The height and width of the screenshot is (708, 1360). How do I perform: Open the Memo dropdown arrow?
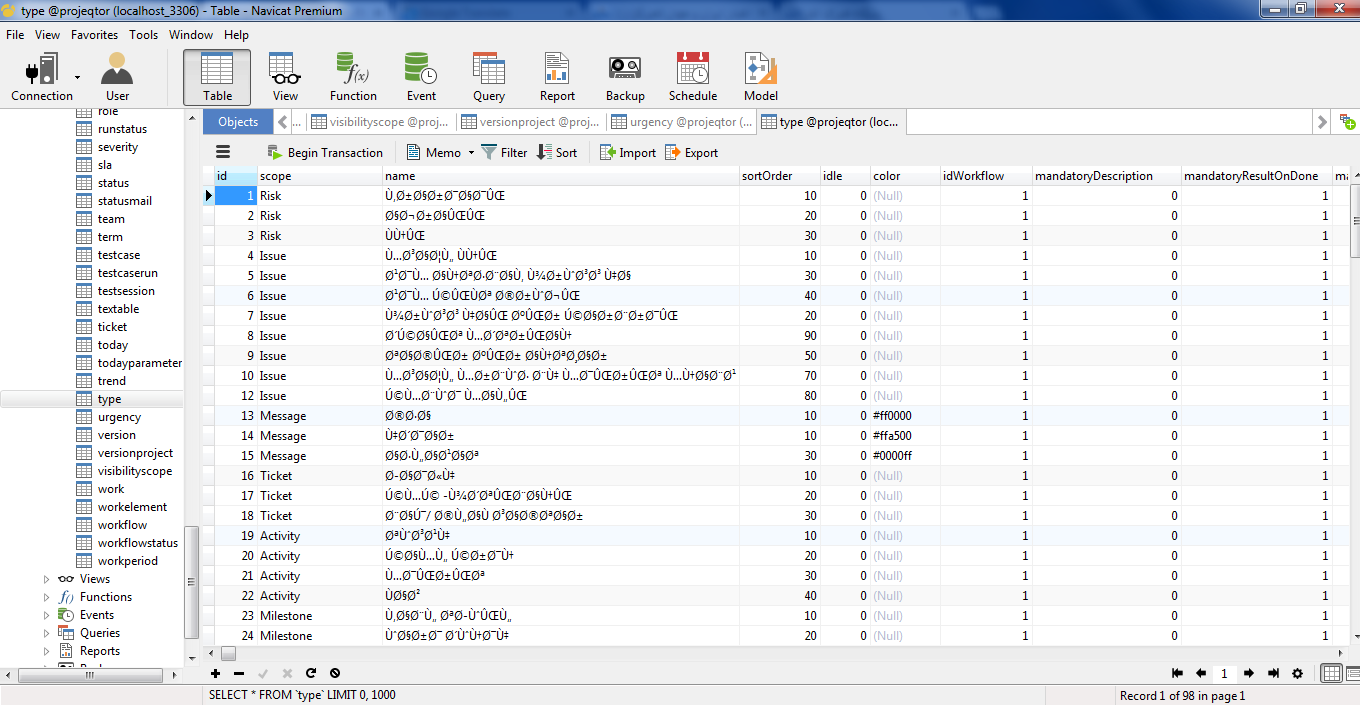[471, 153]
